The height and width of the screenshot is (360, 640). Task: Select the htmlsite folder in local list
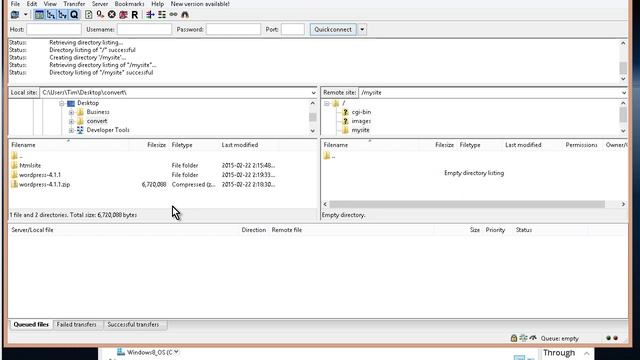(30, 165)
